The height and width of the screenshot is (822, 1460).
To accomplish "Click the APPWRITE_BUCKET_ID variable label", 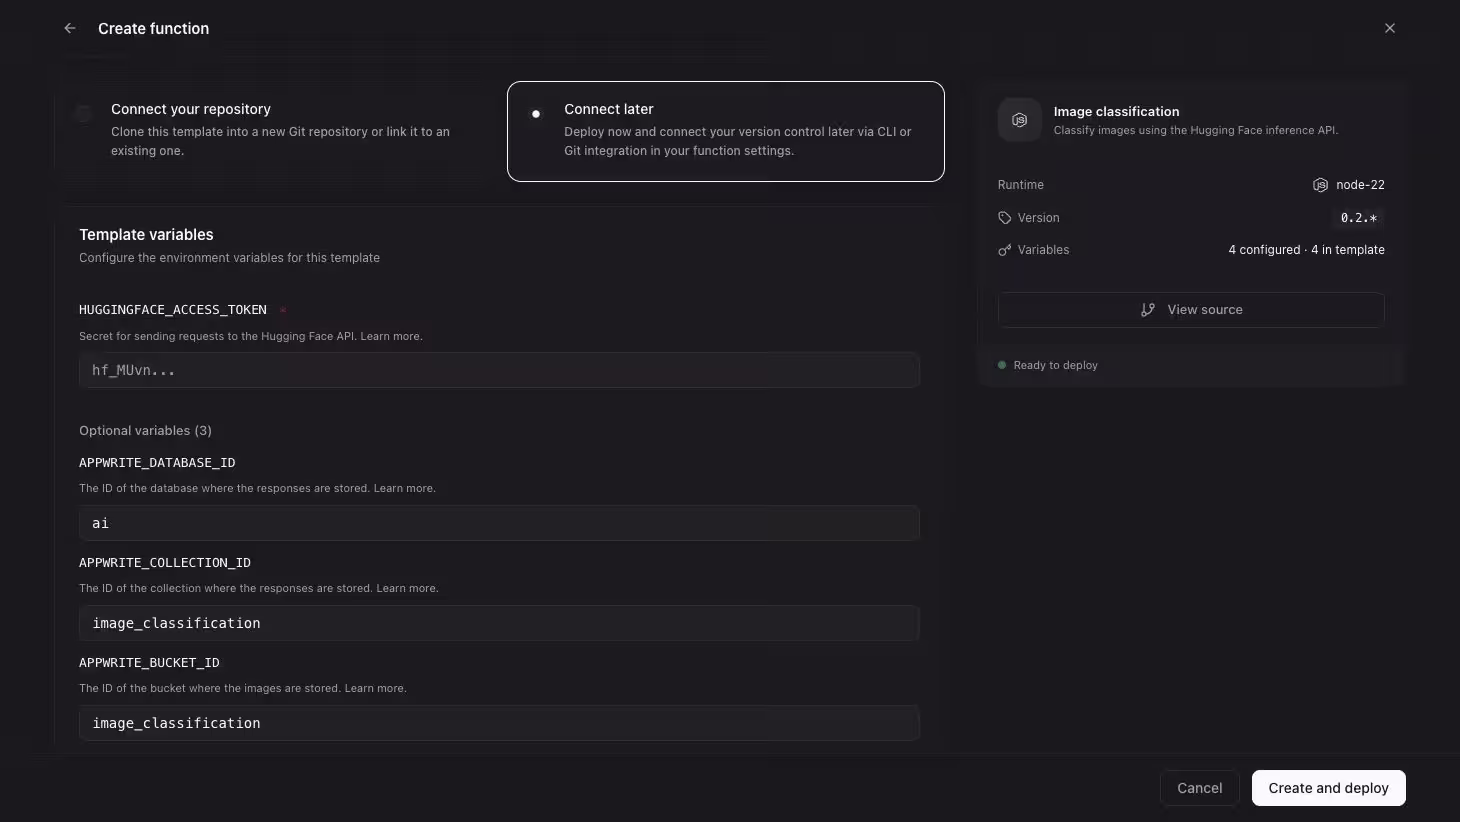I will coord(149,662).
